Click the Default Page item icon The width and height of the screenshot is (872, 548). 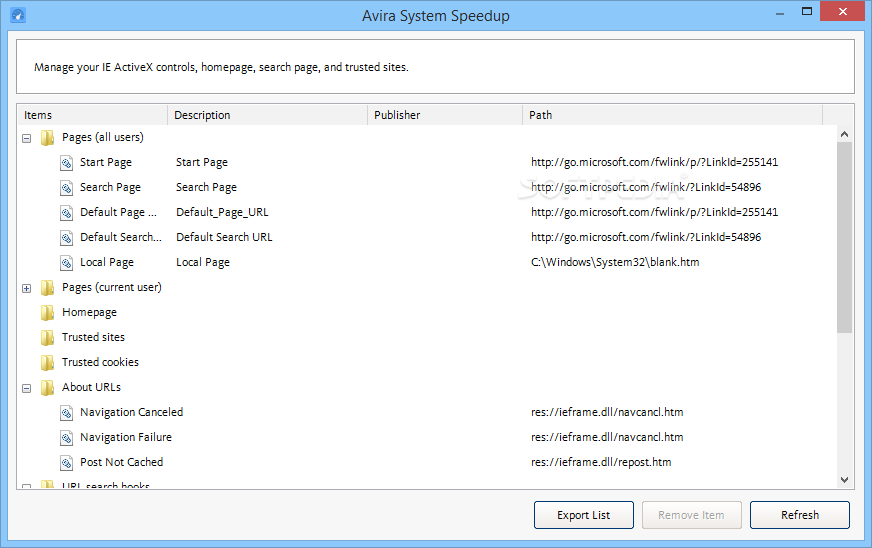66,213
